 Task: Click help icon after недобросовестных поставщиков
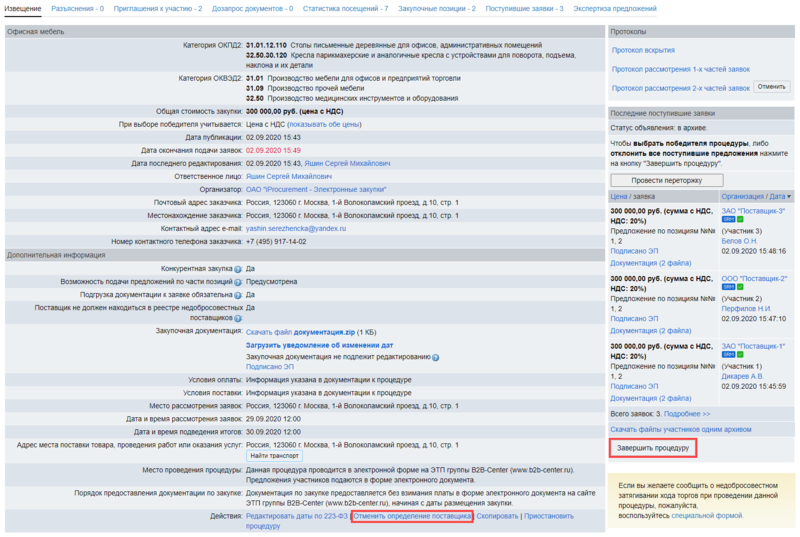click(x=238, y=318)
